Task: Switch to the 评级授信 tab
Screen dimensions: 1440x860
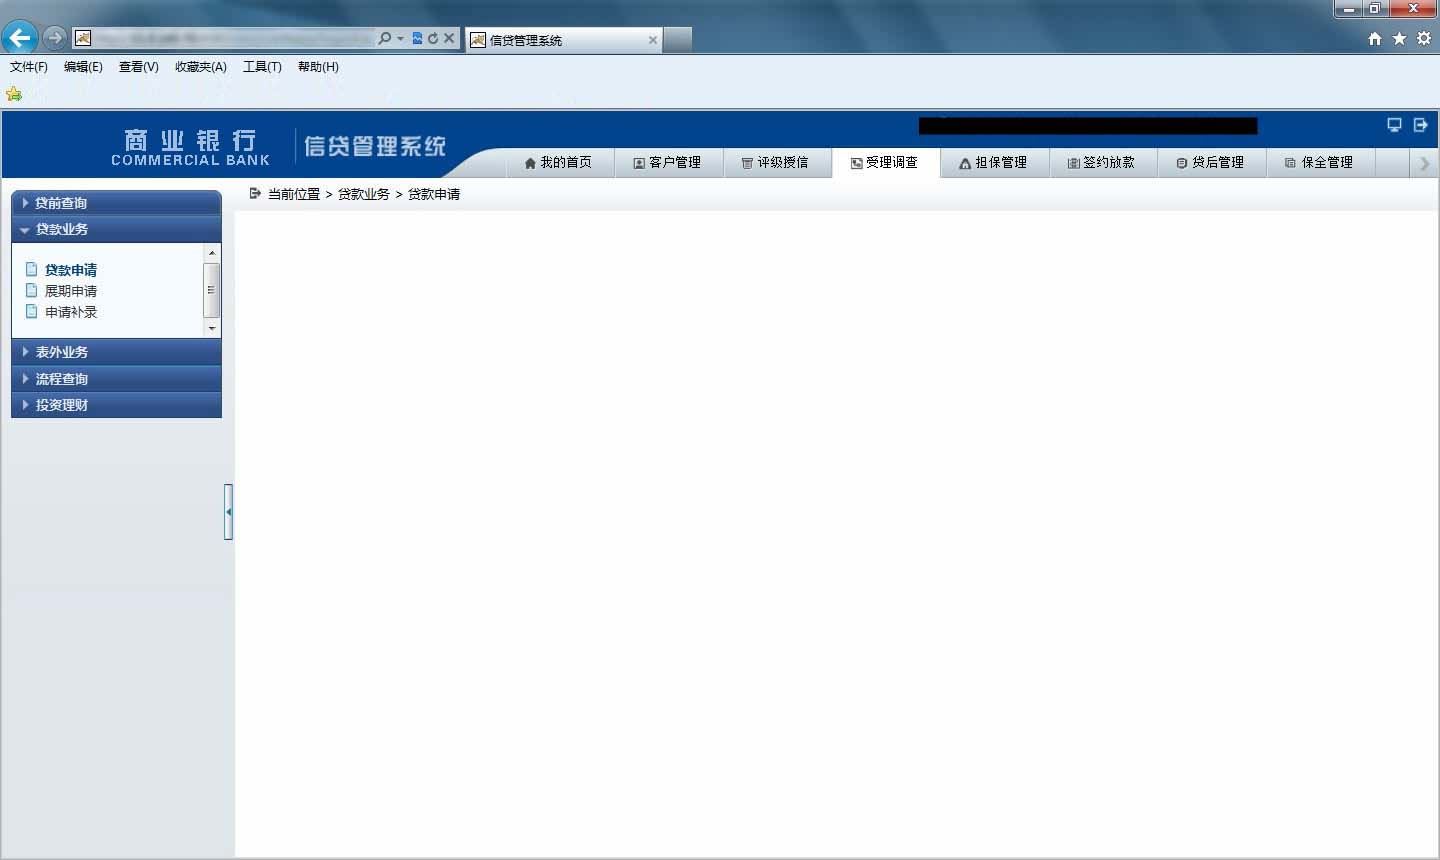Action: (775, 163)
